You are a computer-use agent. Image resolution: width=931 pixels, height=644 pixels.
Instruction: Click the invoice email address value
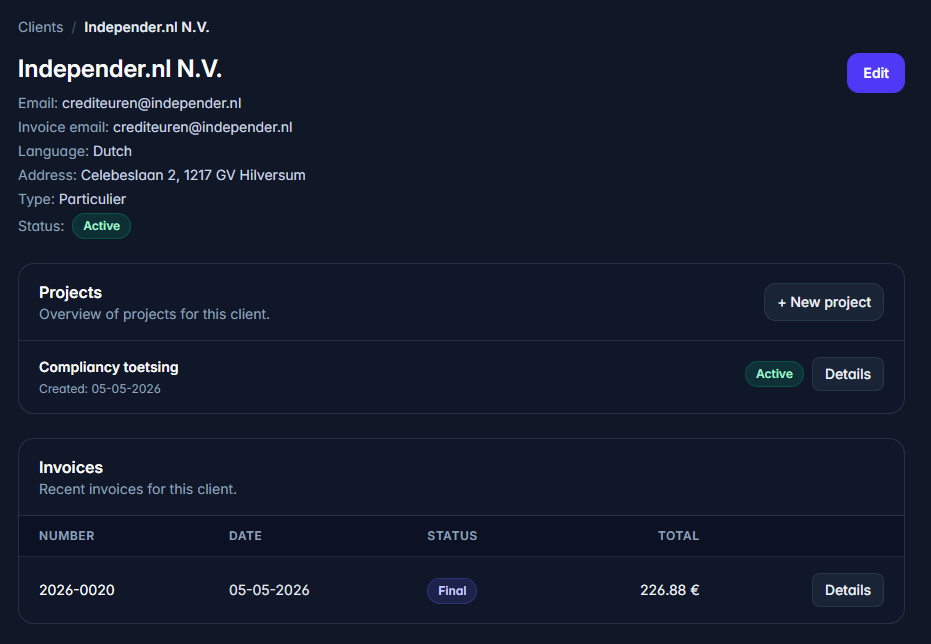202,127
